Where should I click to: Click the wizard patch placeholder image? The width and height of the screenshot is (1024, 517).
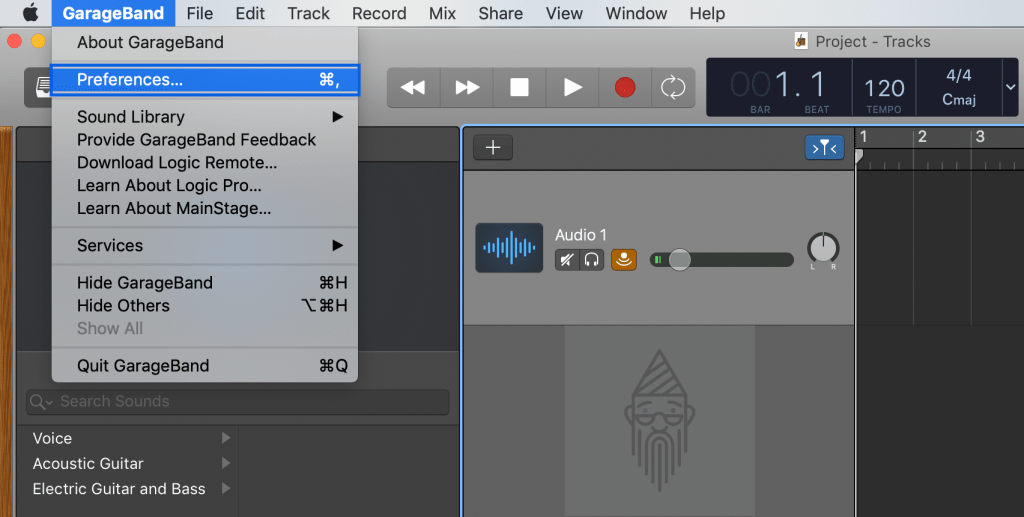660,421
